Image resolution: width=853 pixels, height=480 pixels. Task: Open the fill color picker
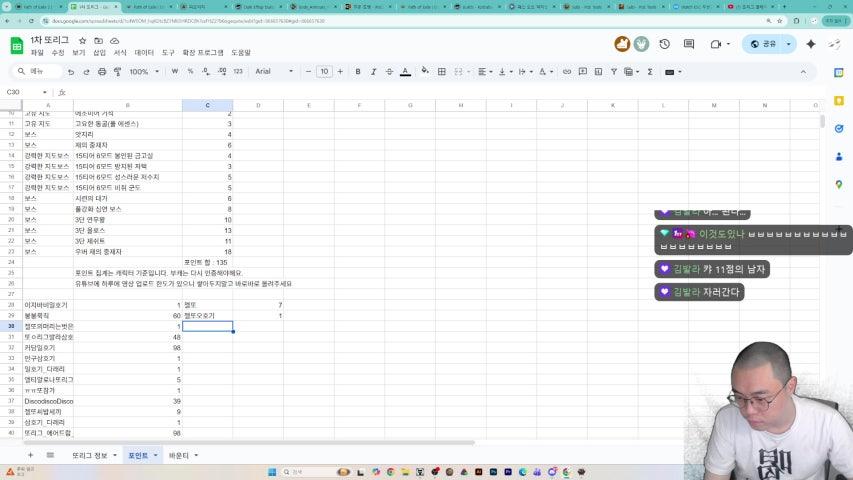(425, 71)
